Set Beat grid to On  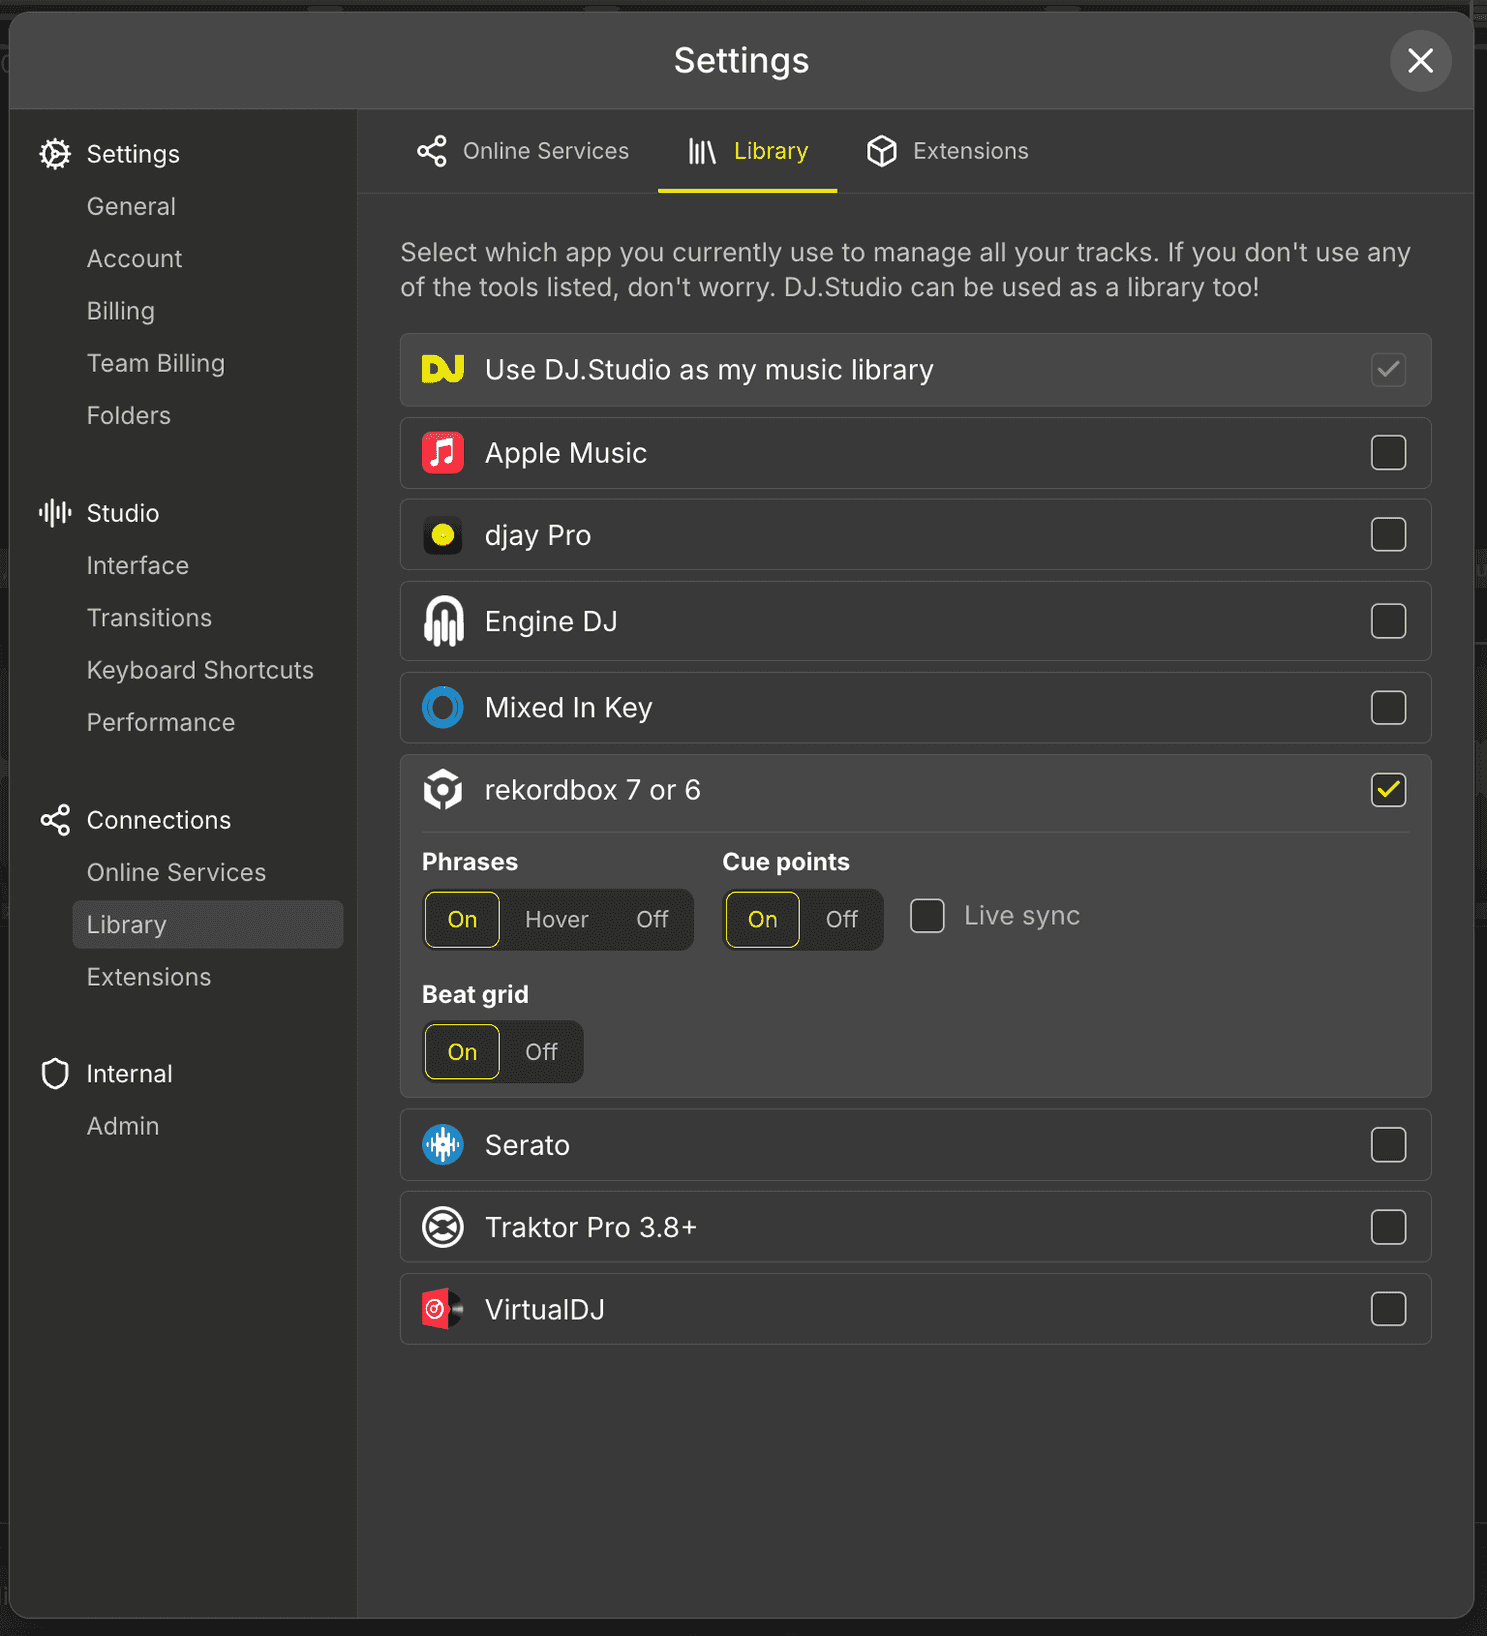tap(462, 1052)
